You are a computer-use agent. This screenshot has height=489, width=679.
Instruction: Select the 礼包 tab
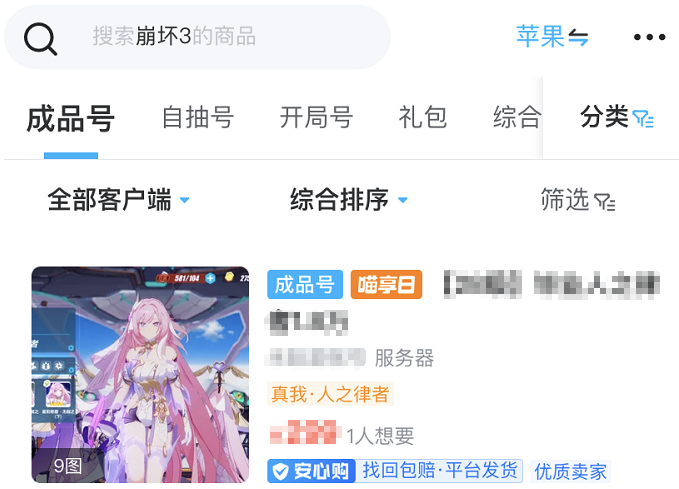(422, 117)
